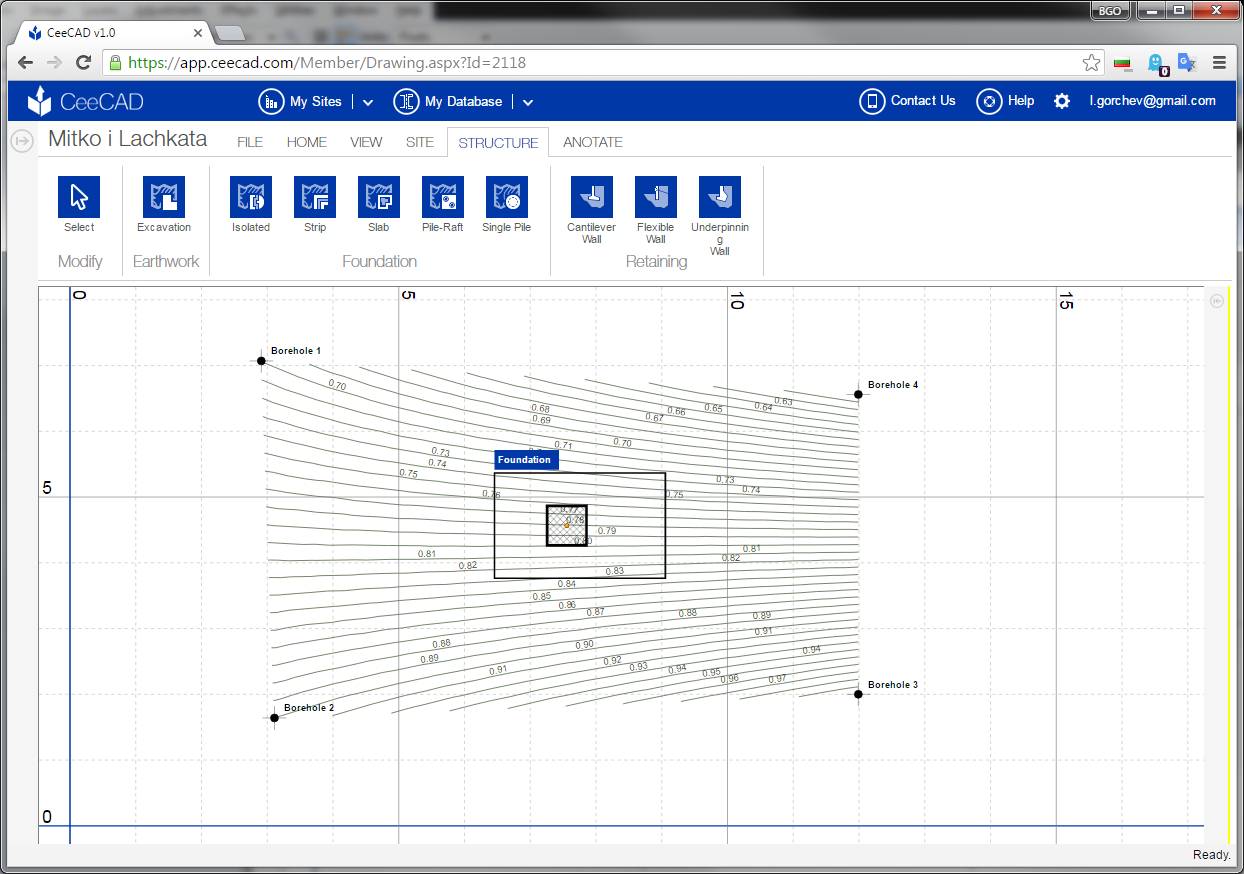
Task: Choose the Flexible Wall tool
Action: point(656,197)
